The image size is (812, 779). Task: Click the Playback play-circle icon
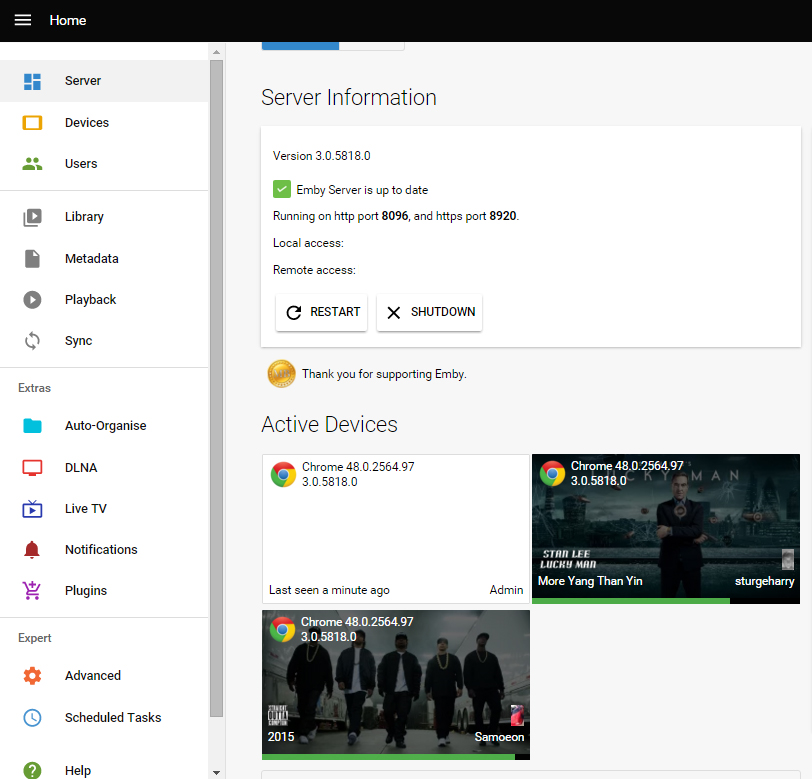point(32,300)
